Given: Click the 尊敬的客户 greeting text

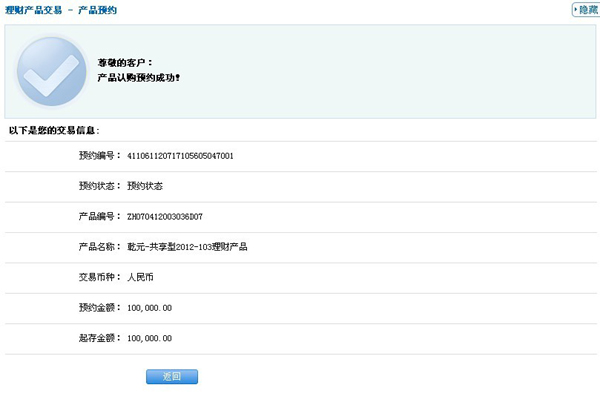Looking at the screenshot, I should point(125,62).
